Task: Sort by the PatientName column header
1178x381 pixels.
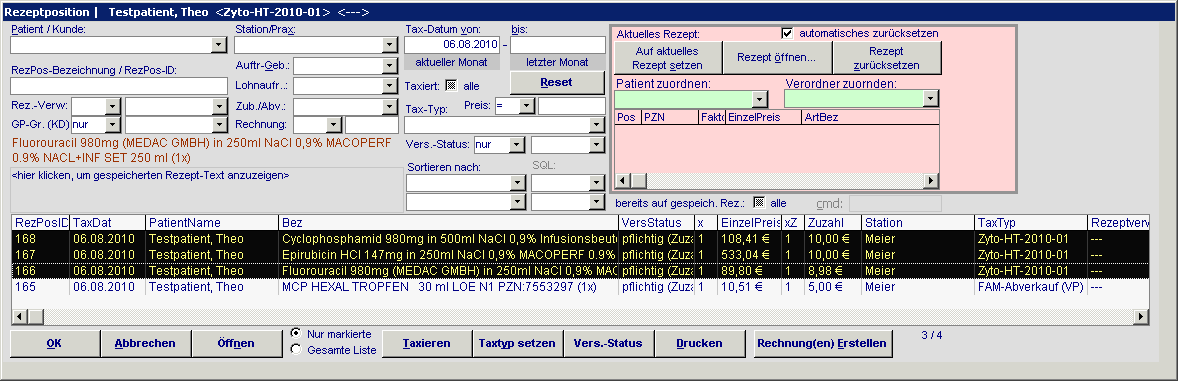Action: [212, 222]
